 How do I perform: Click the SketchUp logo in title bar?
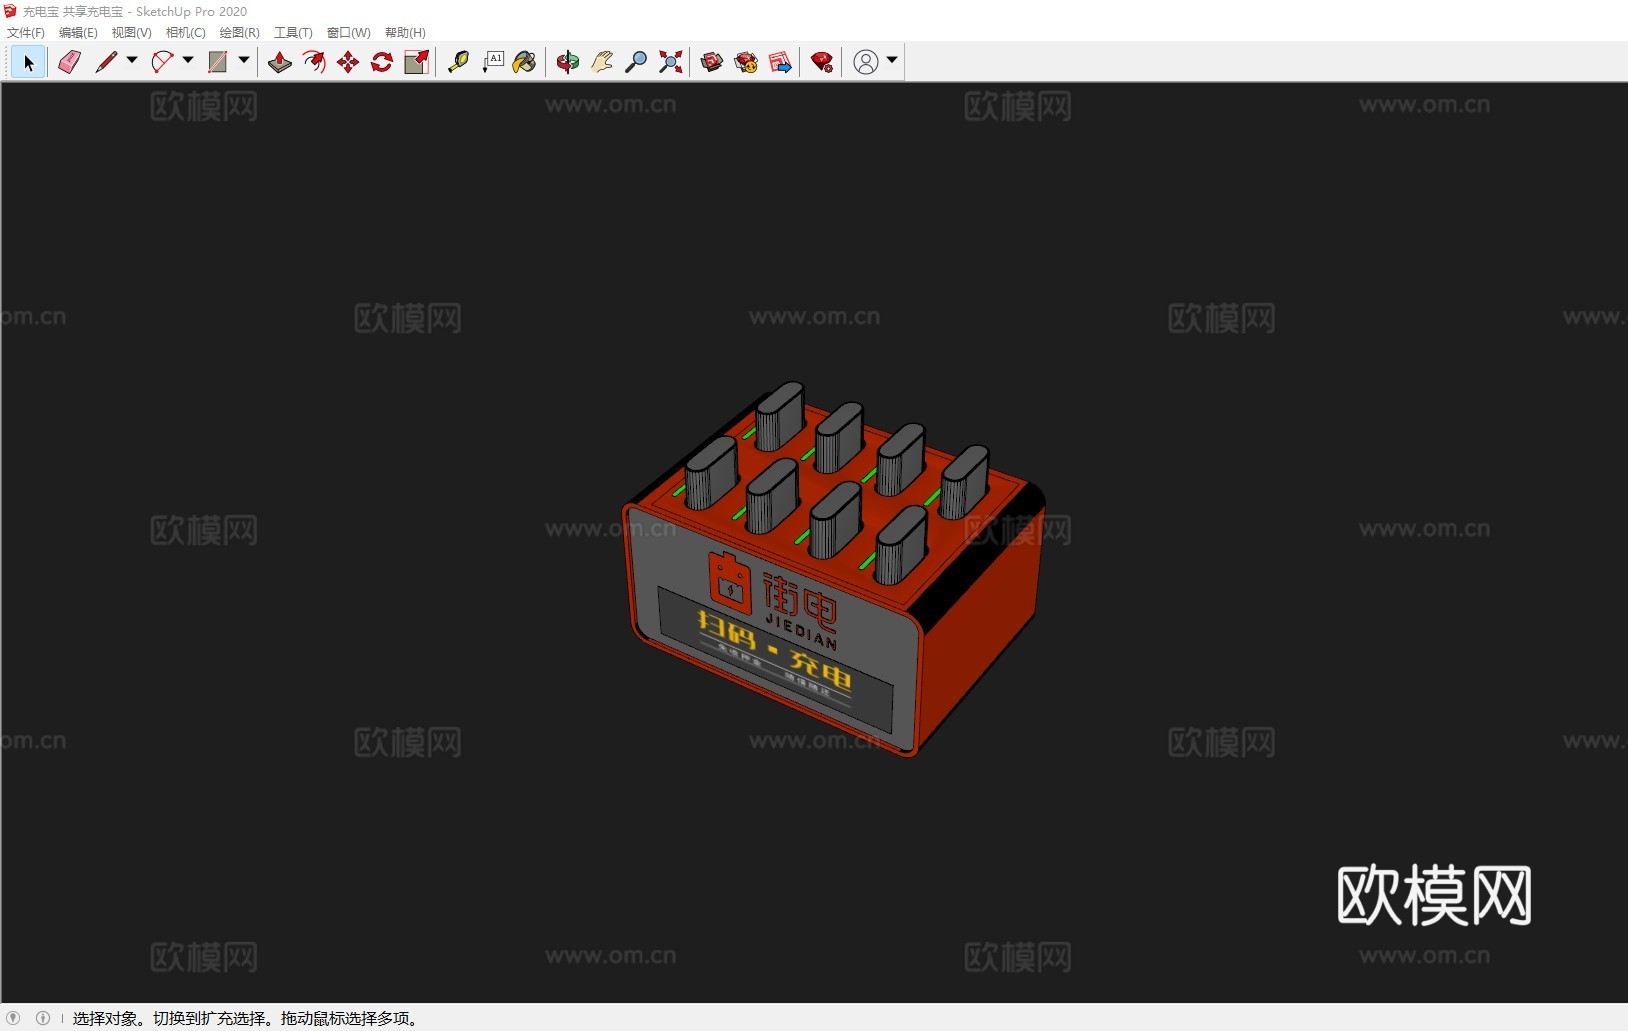10,11
